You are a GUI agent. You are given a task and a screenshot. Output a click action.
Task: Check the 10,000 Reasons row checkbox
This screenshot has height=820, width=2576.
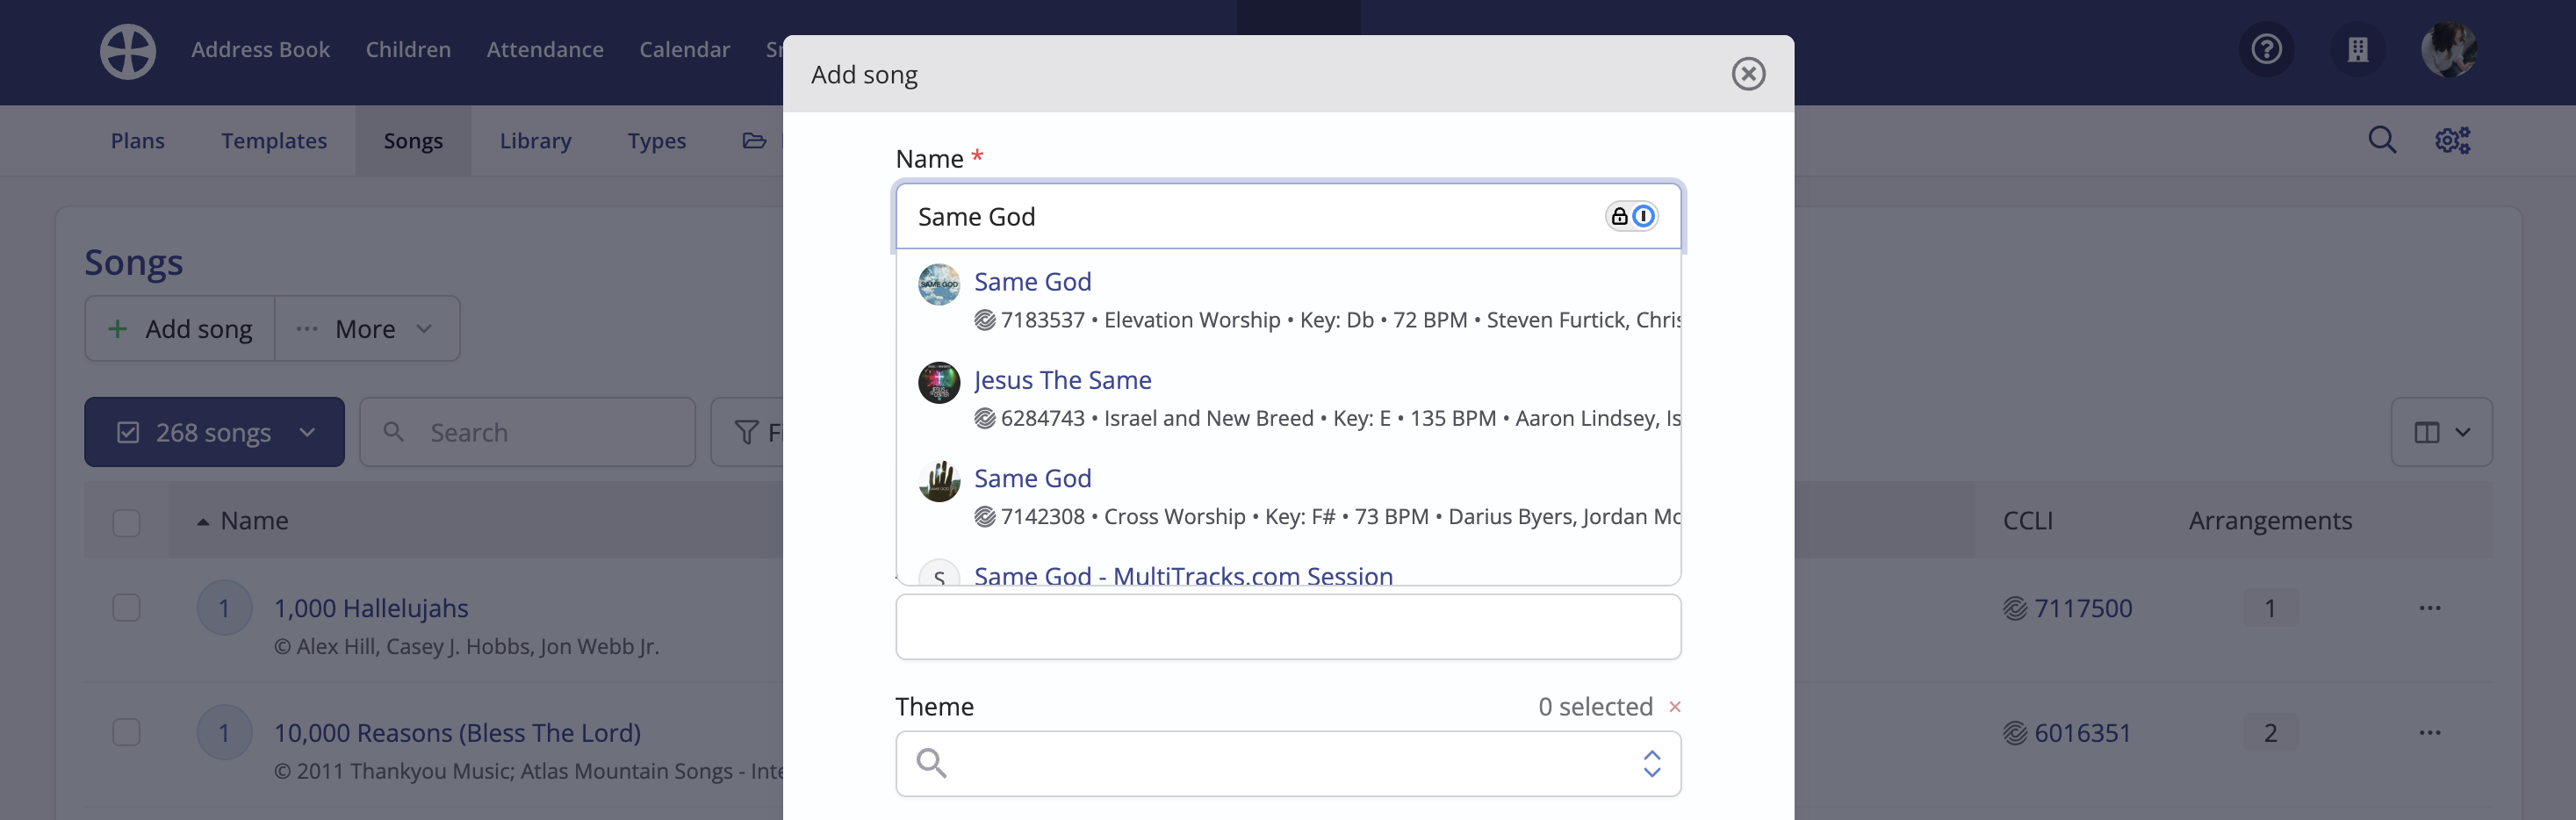point(126,733)
